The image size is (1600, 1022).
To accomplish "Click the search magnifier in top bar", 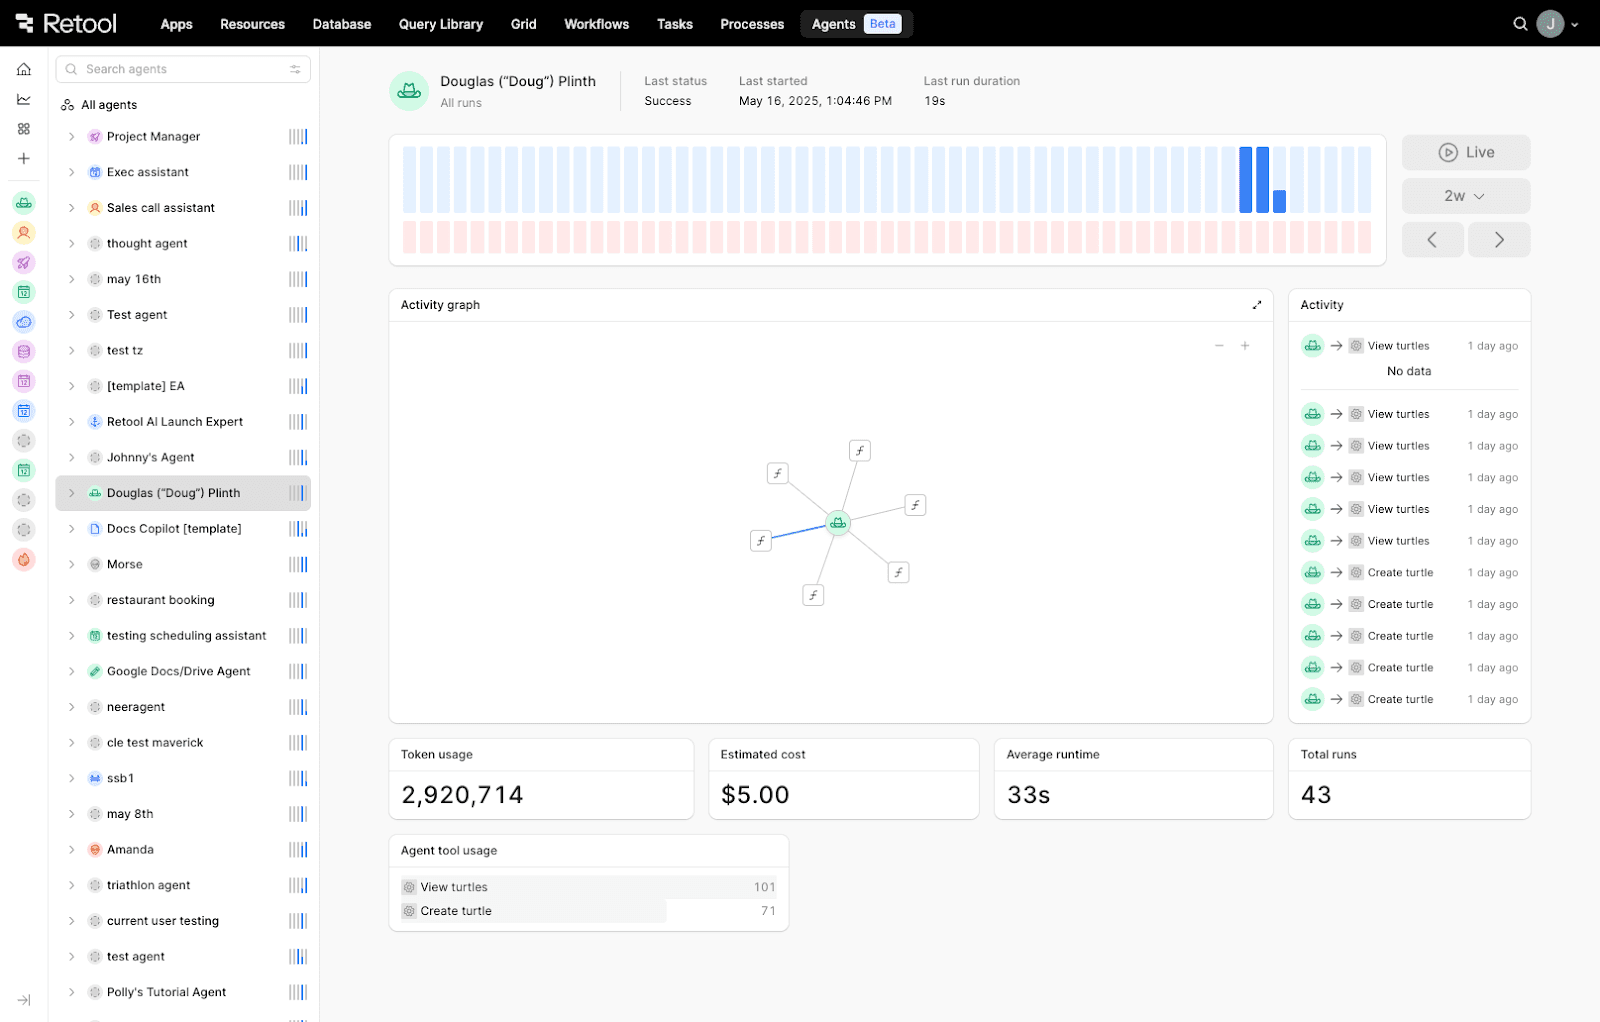I will point(1520,24).
